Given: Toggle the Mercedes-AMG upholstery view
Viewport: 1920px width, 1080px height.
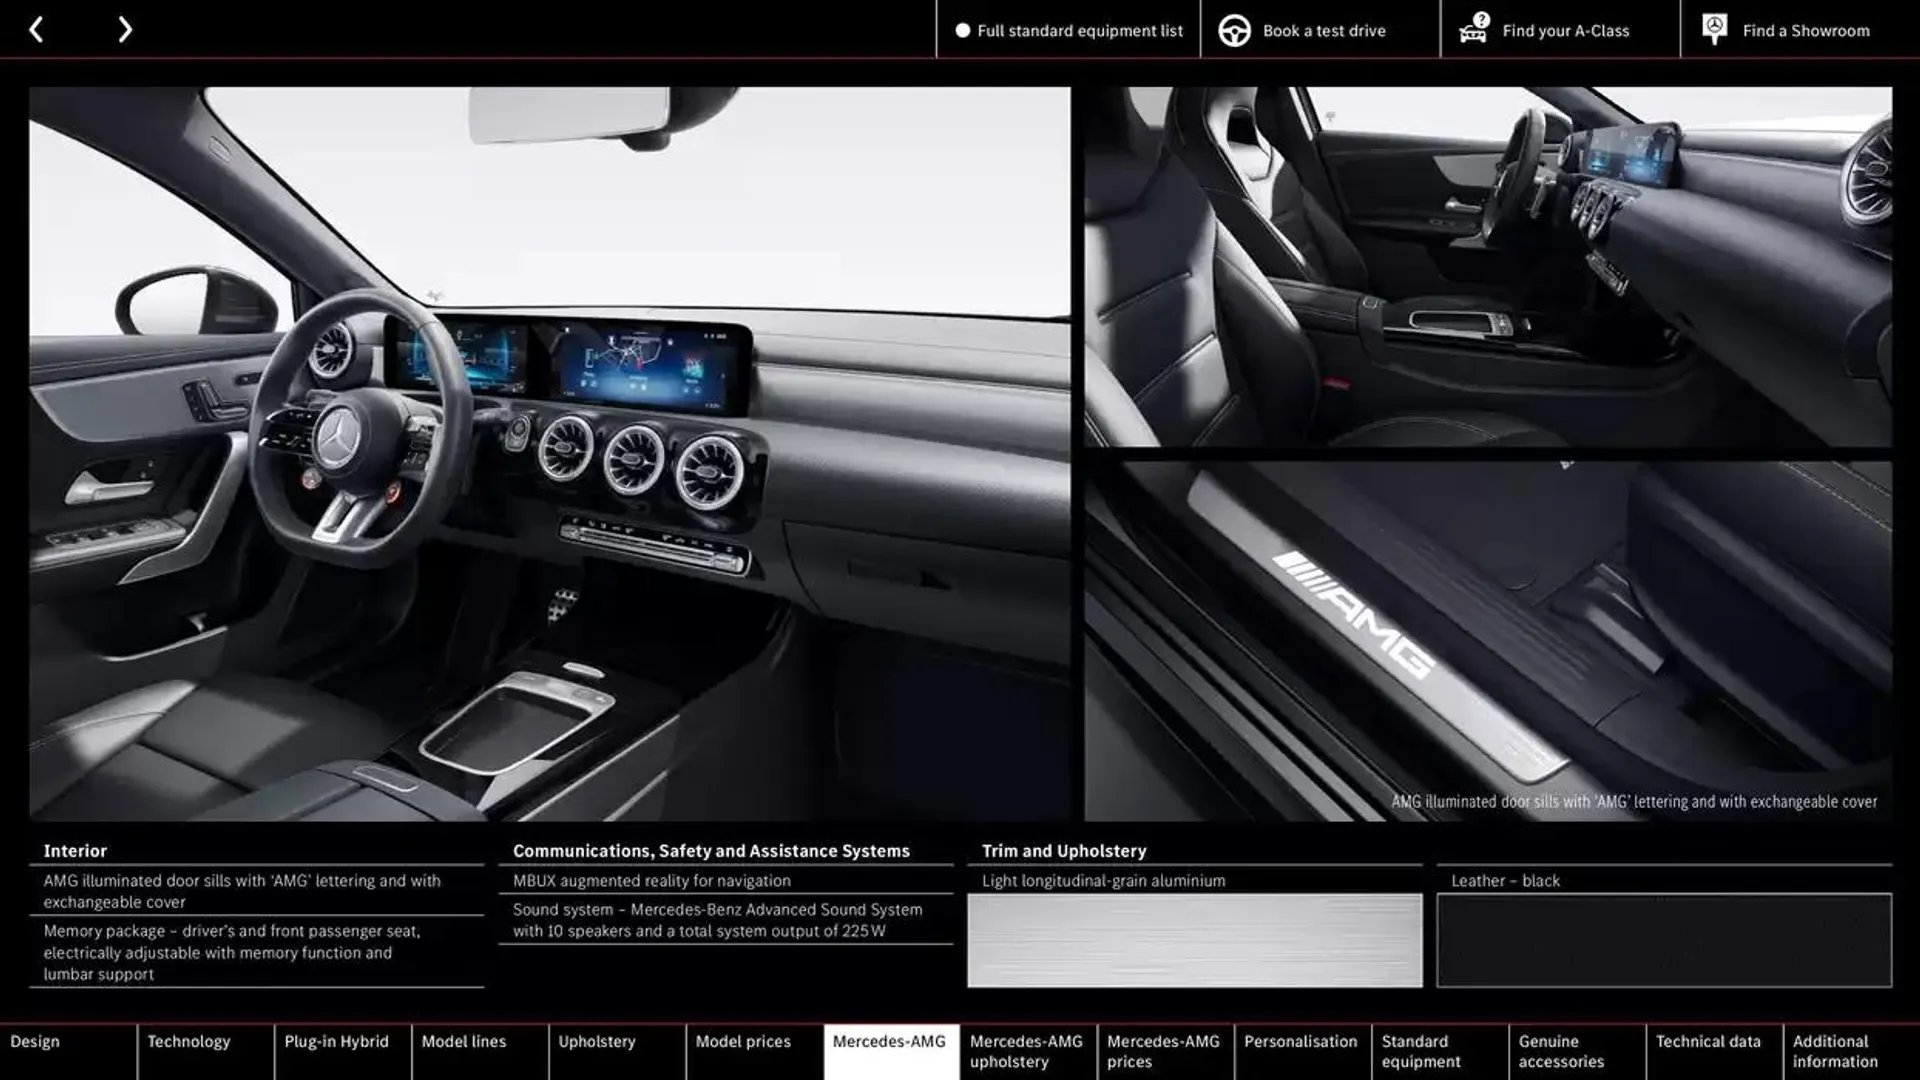Looking at the screenshot, I should pyautogui.click(x=1027, y=1050).
